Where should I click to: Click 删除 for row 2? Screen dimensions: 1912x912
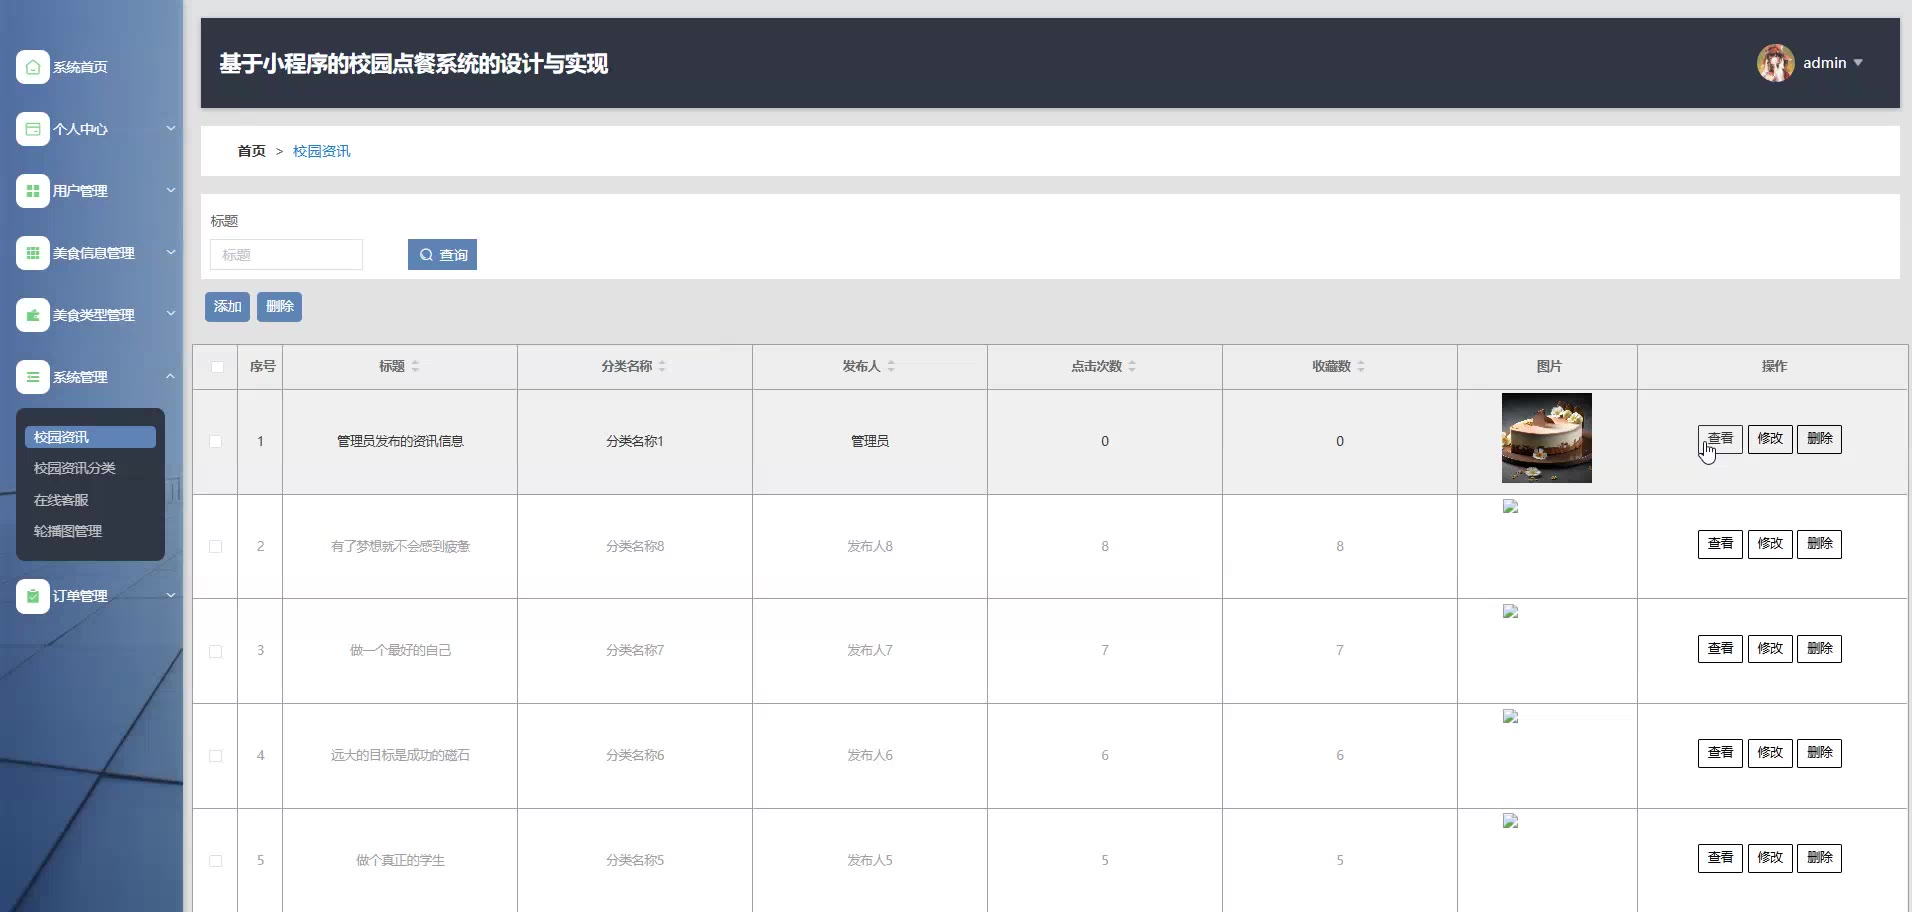click(1820, 544)
